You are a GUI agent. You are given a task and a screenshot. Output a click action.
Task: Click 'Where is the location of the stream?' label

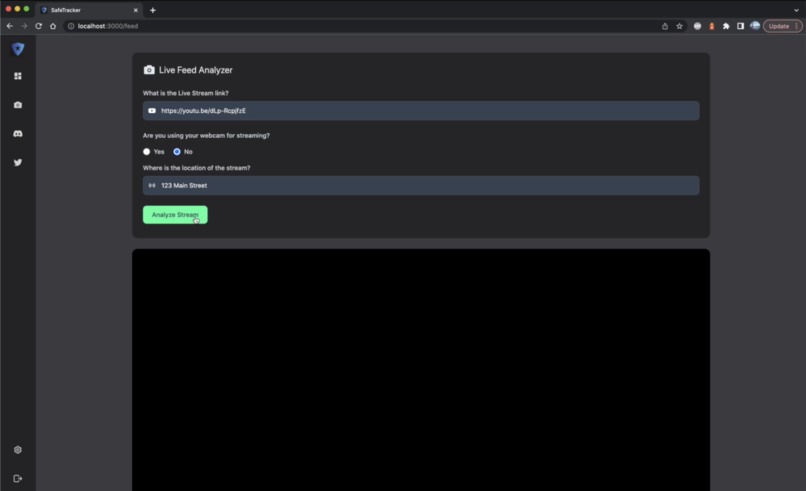tap(196, 168)
